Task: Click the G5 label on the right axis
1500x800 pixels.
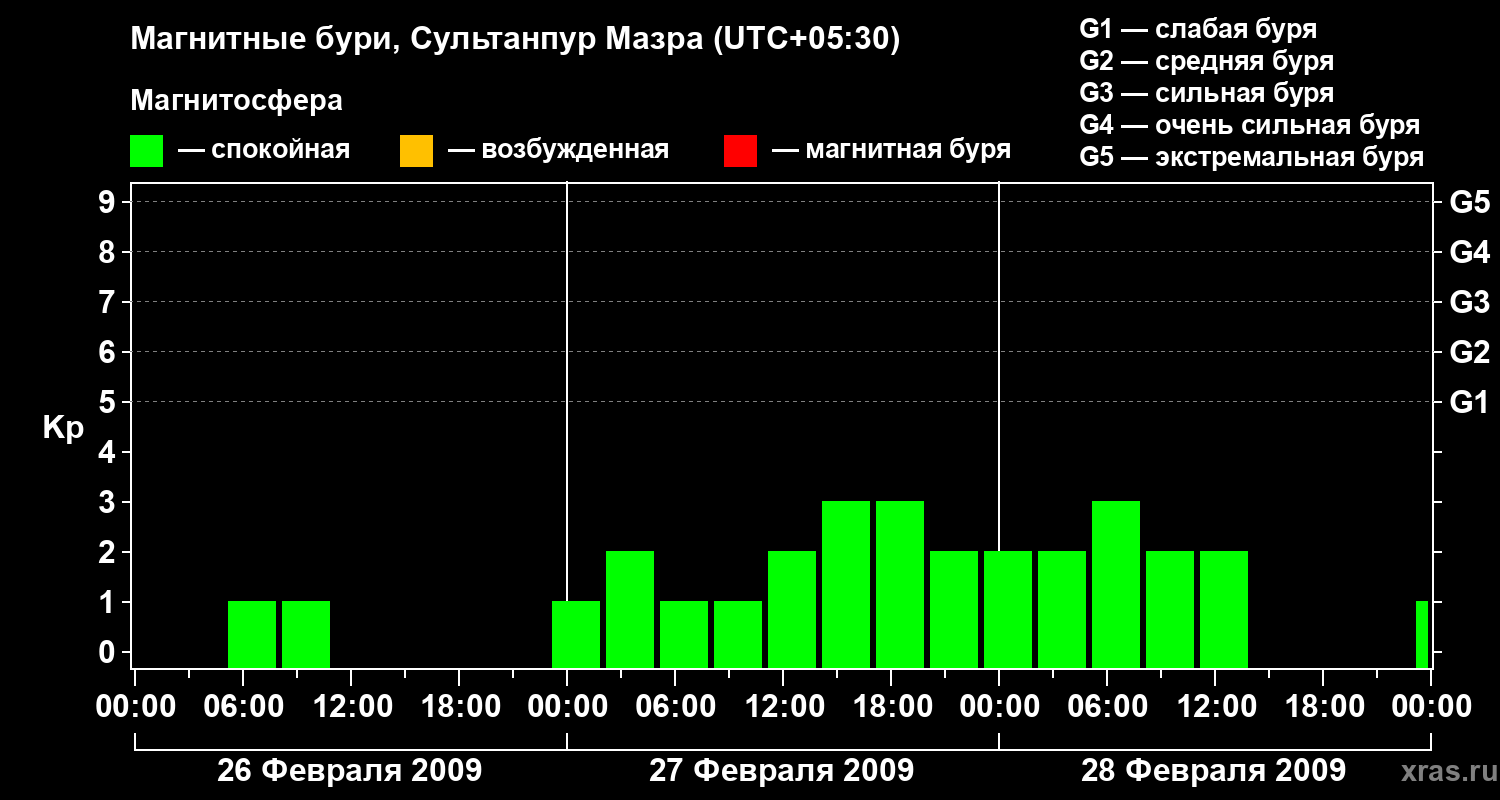Action: coord(1469,202)
